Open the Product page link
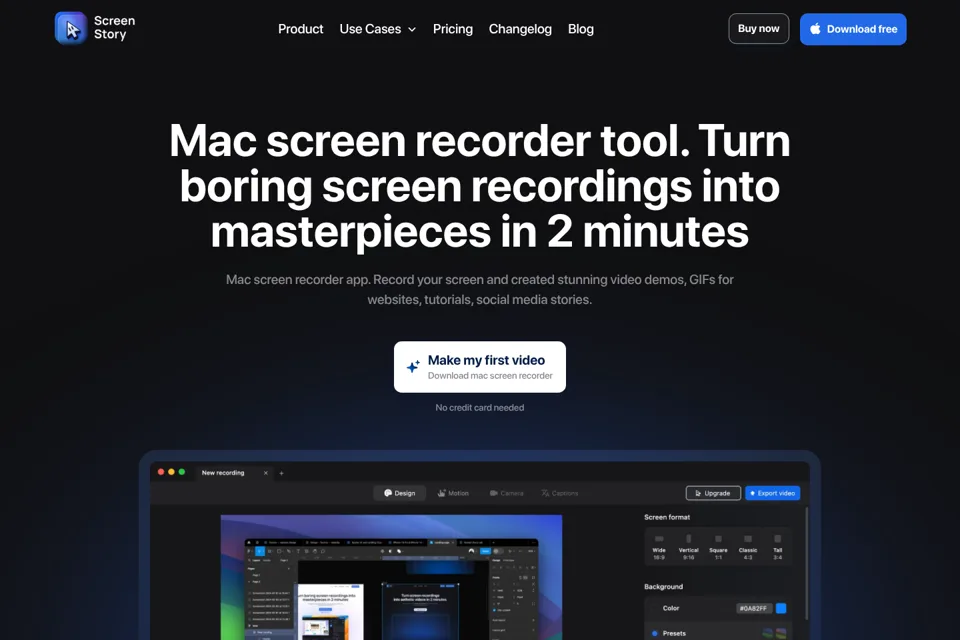Screen dimensions: 960x640 coord(300,29)
